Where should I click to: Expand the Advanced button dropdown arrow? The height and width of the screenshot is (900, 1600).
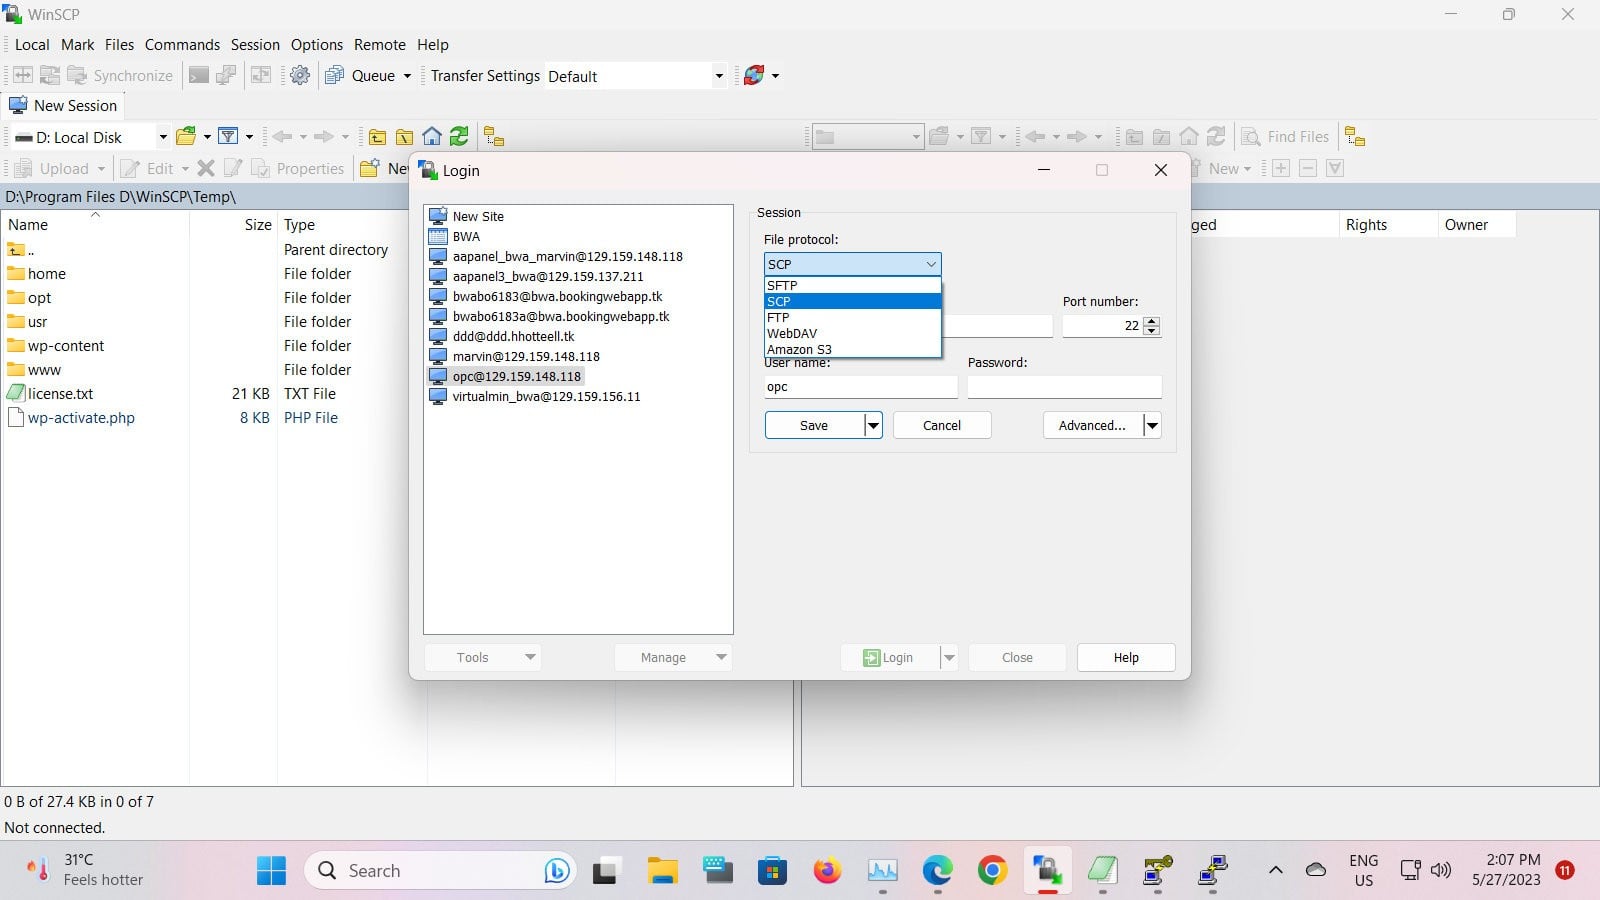[1152, 426]
